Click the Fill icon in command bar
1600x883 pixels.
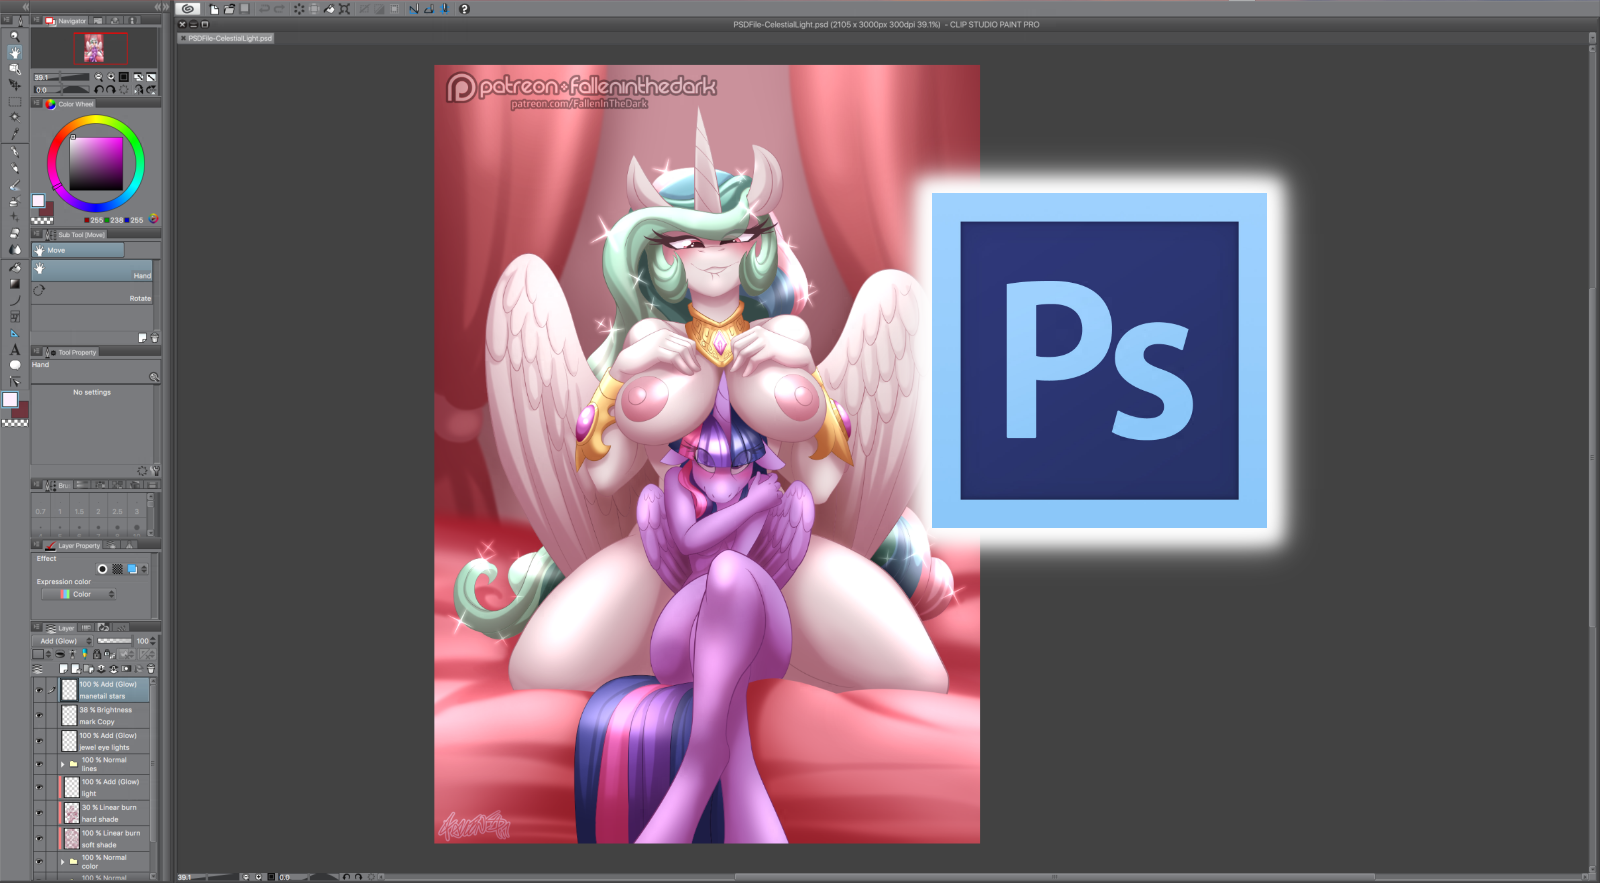click(329, 9)
